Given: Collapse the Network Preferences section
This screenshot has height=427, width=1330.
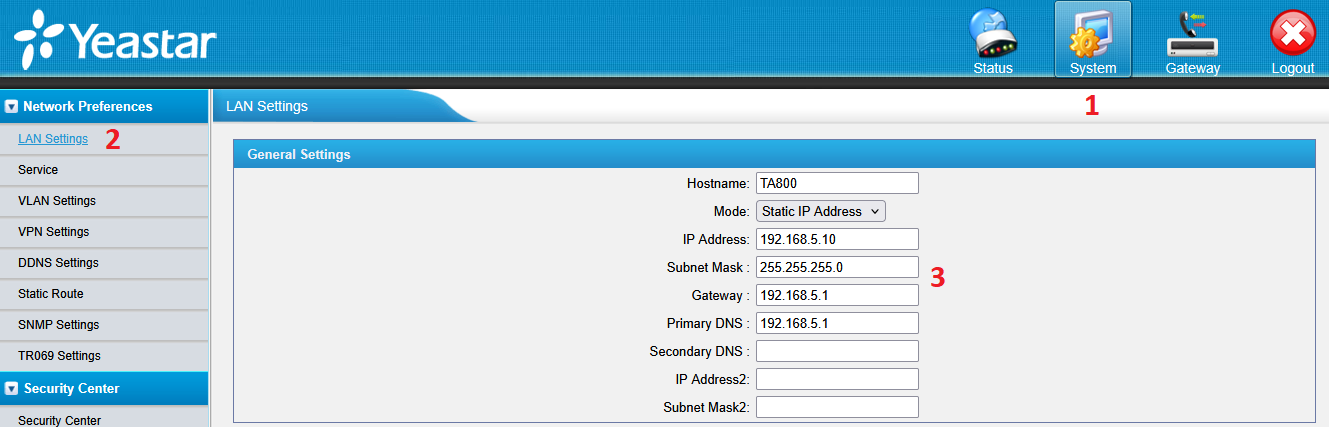Looking at the screenshot, I should point(11,106).
